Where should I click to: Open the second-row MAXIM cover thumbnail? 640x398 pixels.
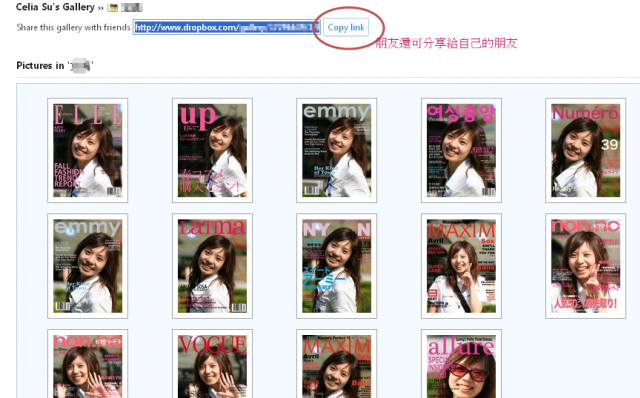[x=461, y=266]
